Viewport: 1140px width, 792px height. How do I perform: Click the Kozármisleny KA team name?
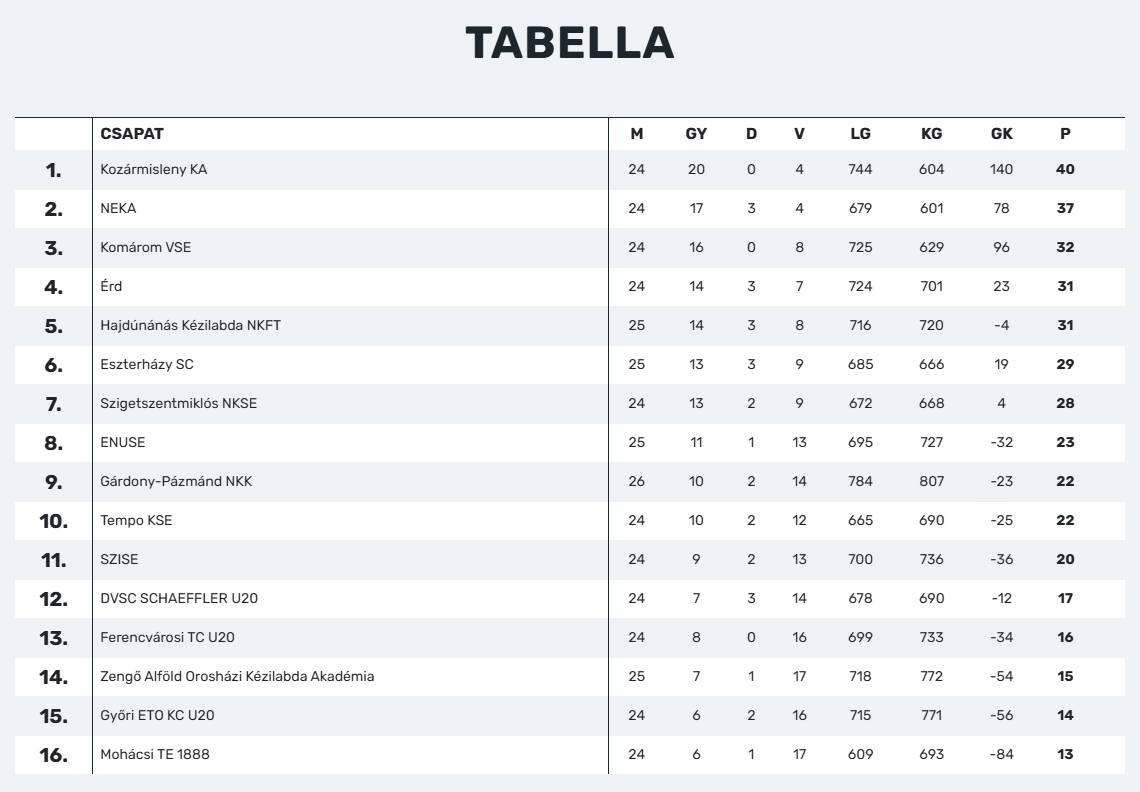[153, 169]
